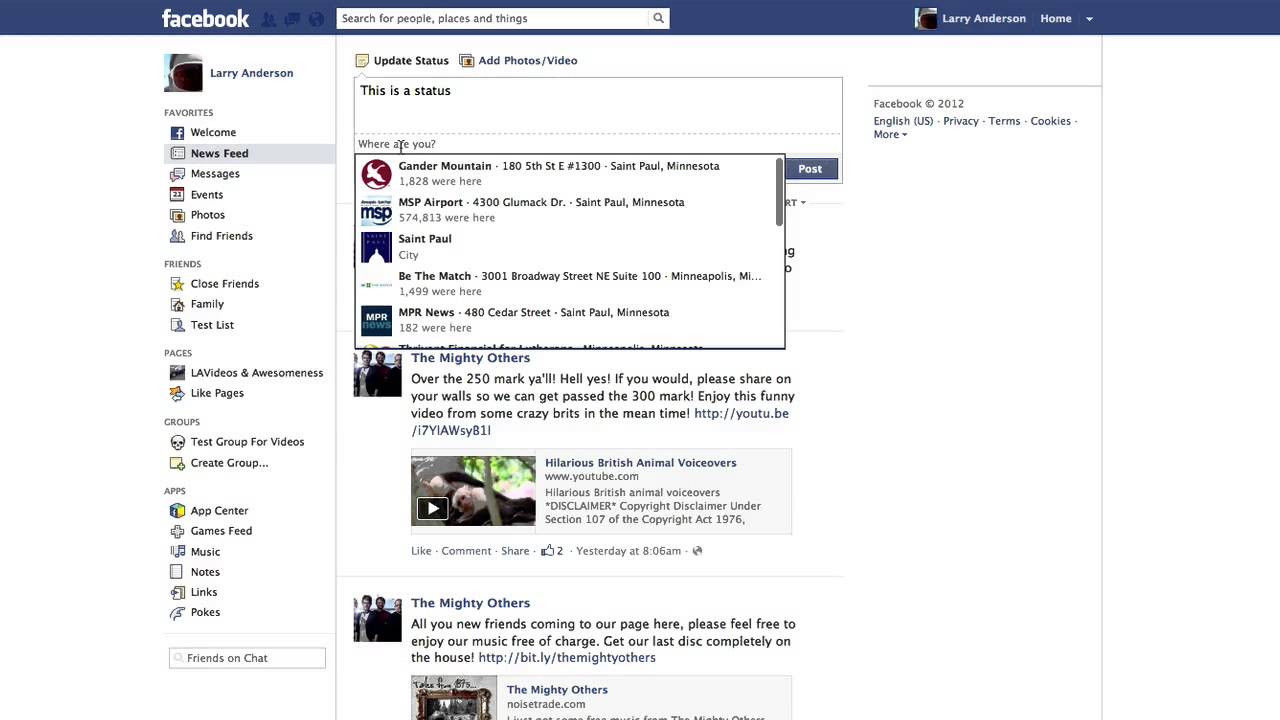The height and width of the screenshot is (720, 1280).
Task: Open the Privacy footer link
Action: pos(961,121)
